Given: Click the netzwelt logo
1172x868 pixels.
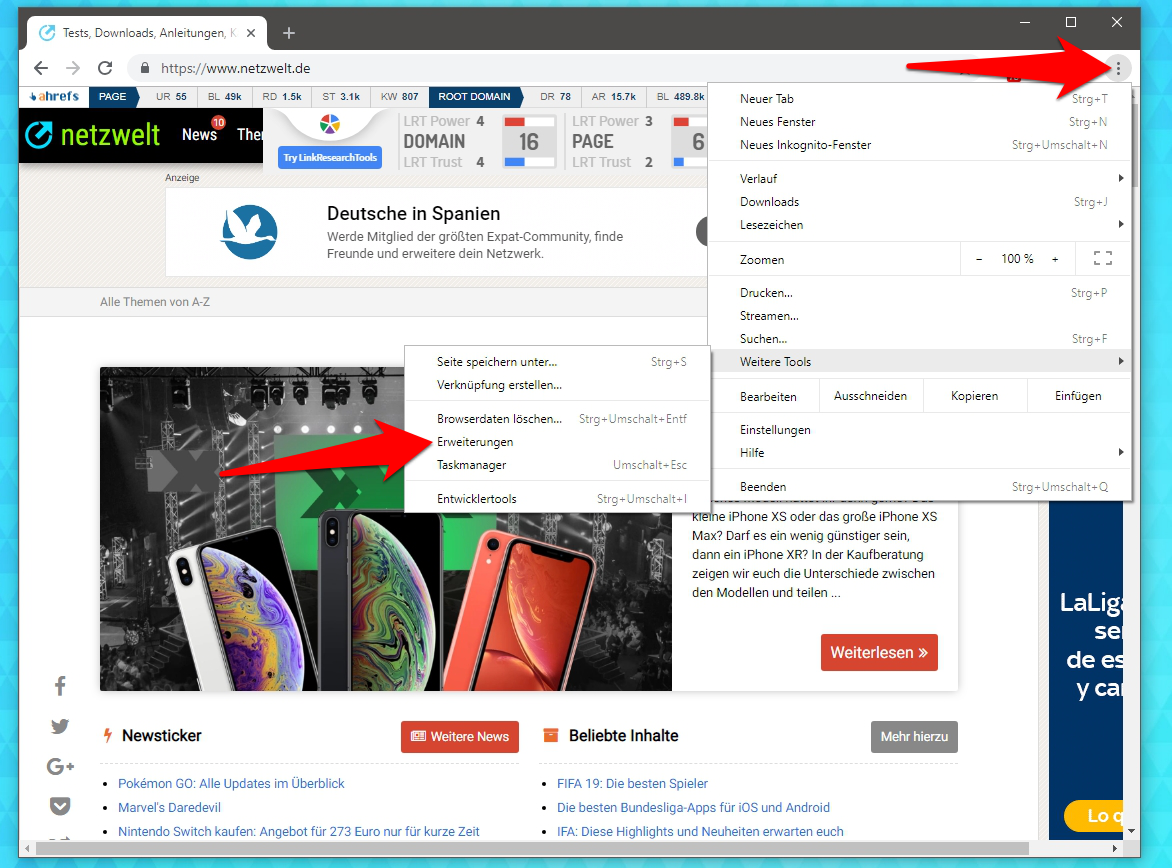Looking at the screenshot, I should pyautogui.click(x=93, y=135).
